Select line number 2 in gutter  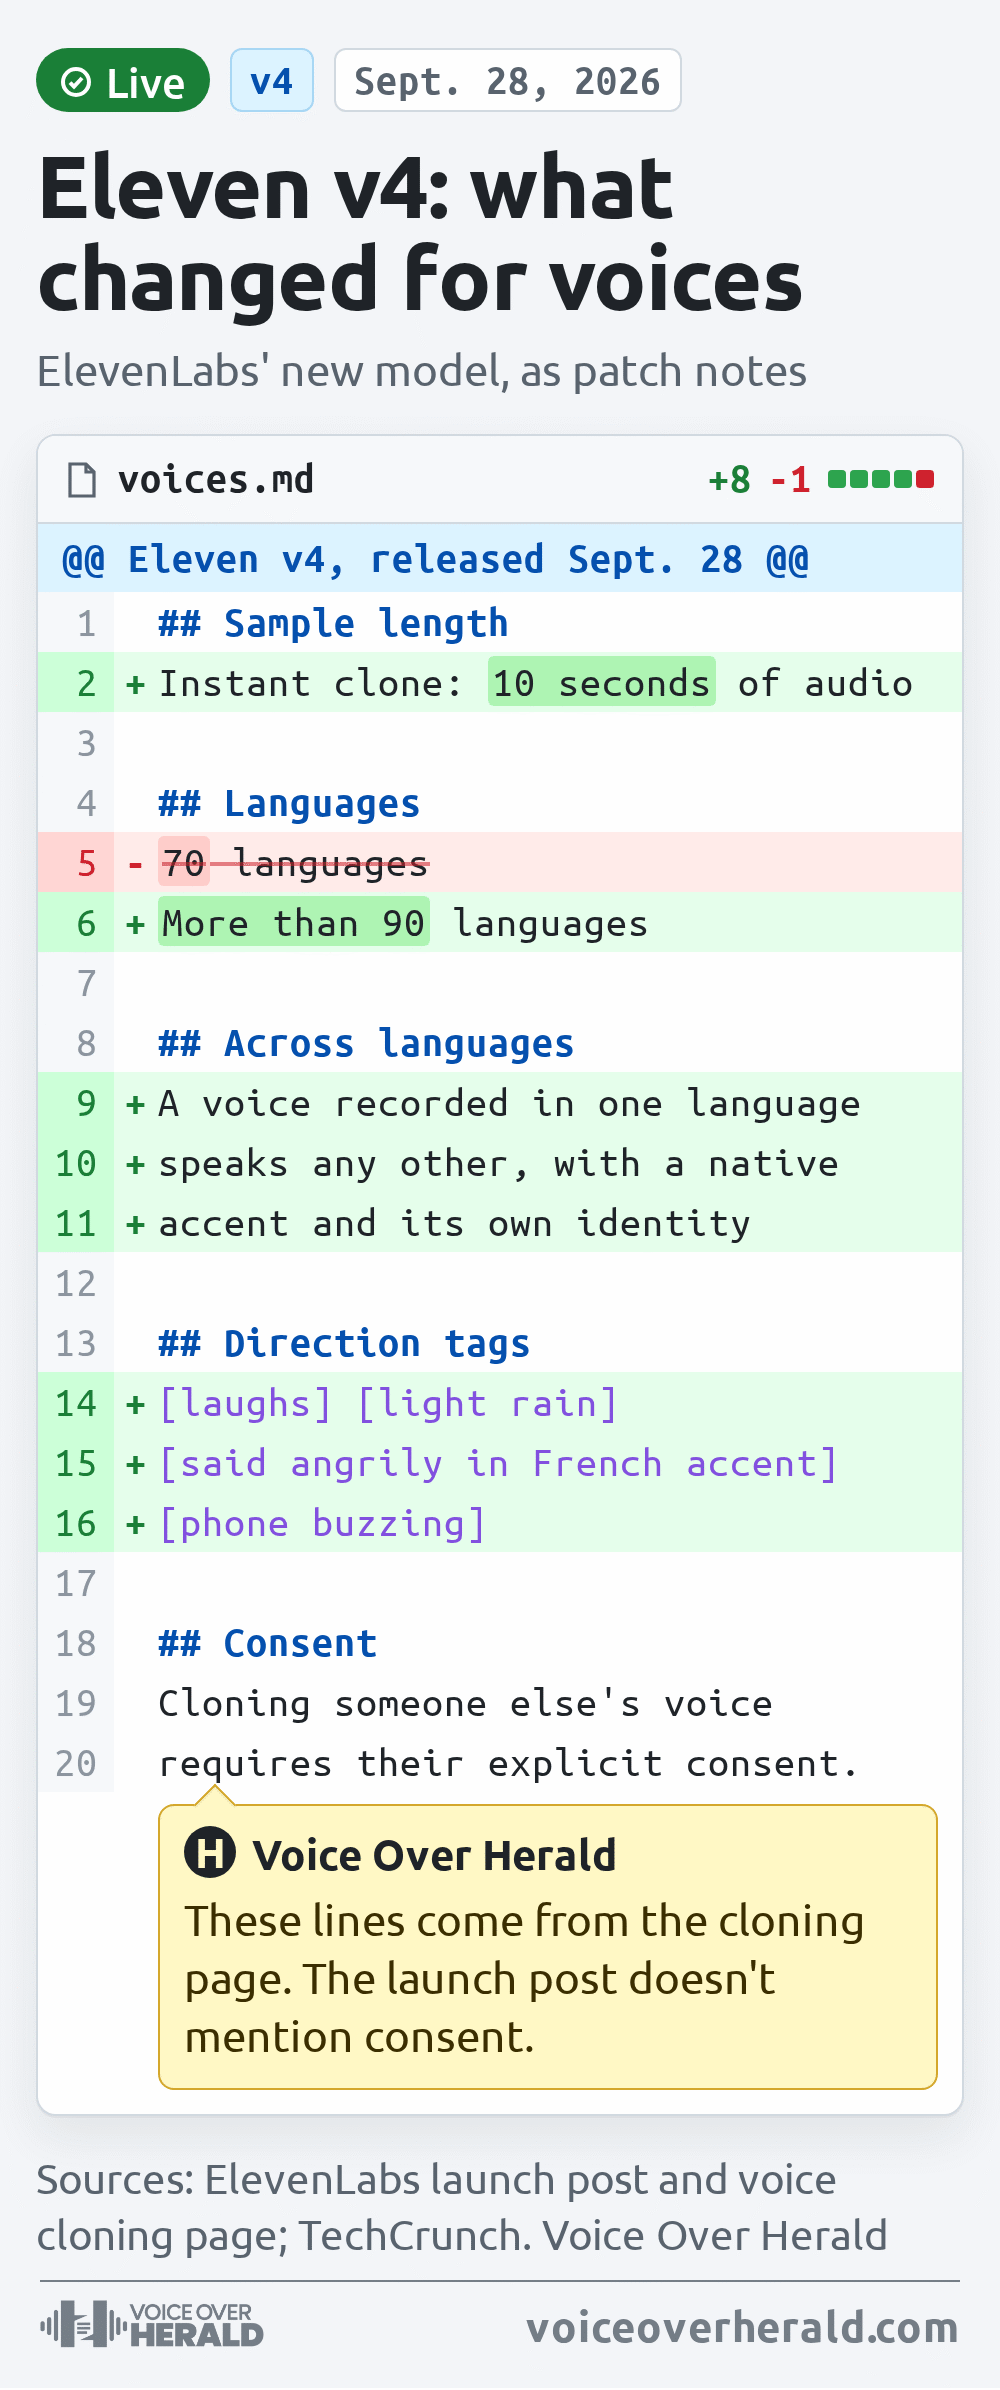coord(86,683)
